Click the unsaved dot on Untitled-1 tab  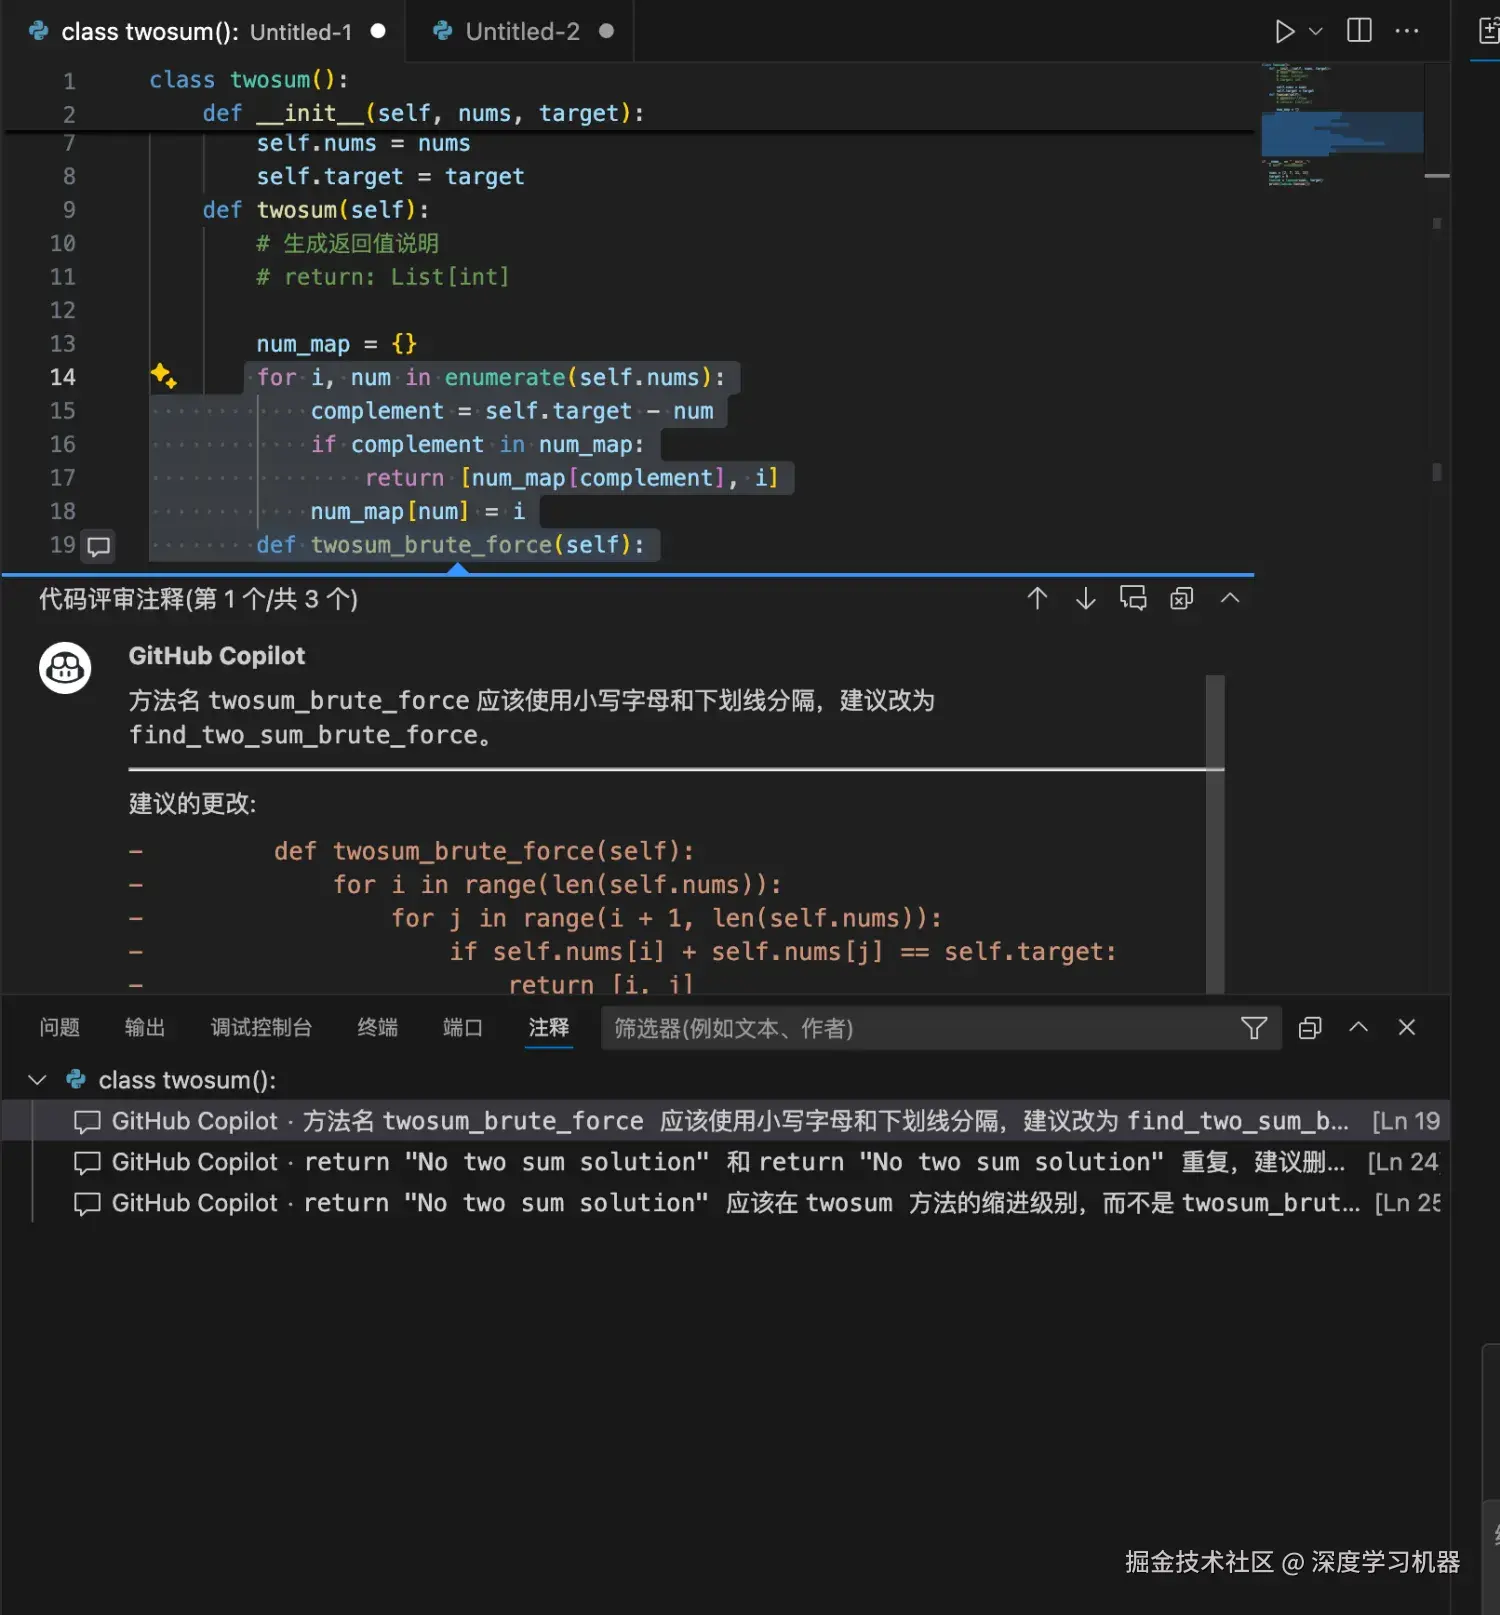tap(378, 31)
